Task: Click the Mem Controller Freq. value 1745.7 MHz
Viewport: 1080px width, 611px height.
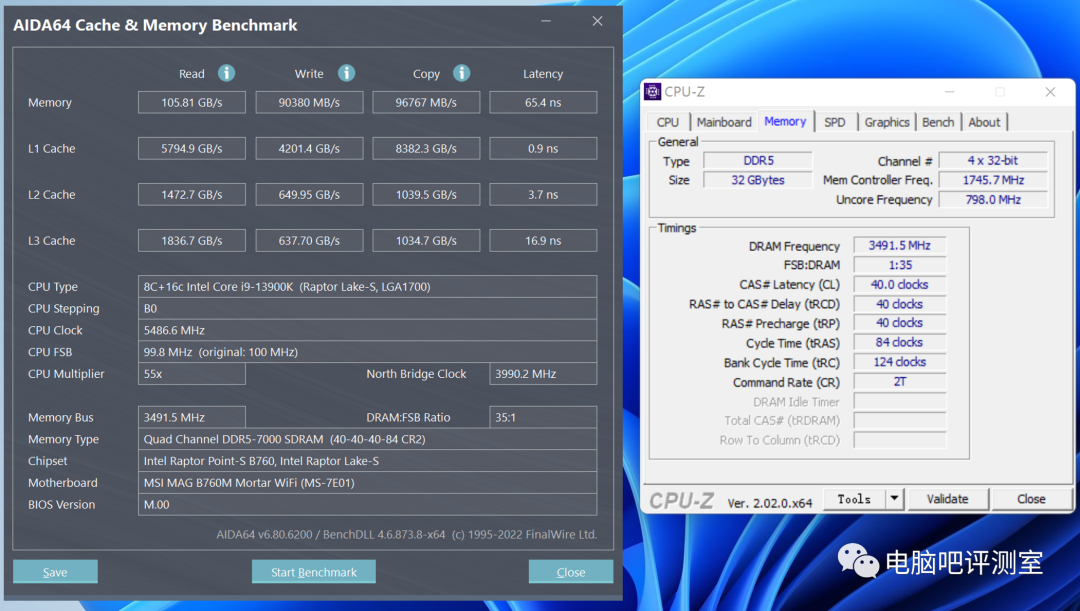Action: point(993,180)
